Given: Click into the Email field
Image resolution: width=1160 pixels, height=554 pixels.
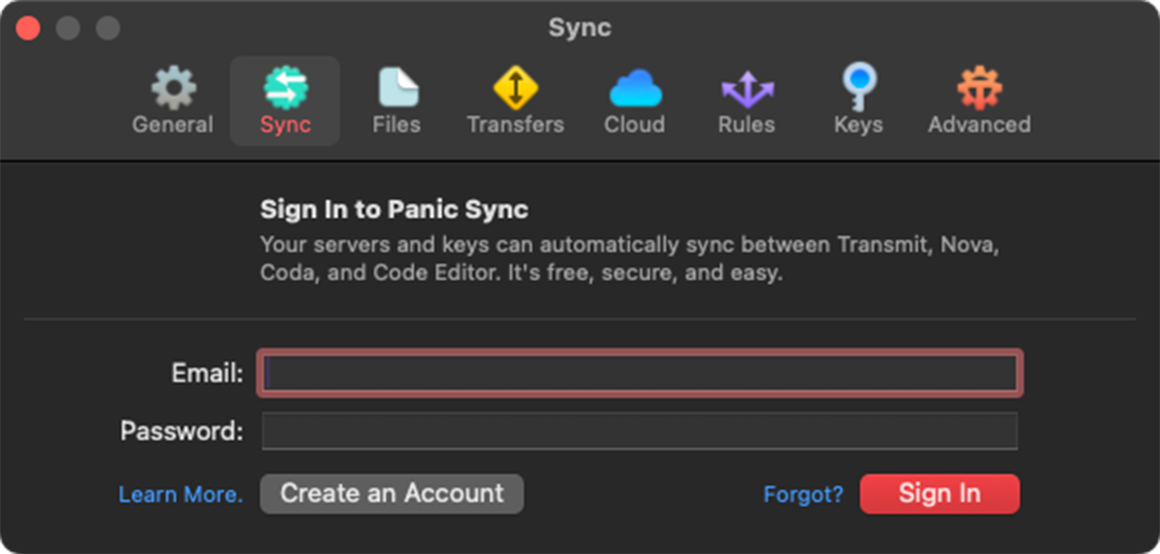Looking at the screenshot, I should [x=640, y=374].
